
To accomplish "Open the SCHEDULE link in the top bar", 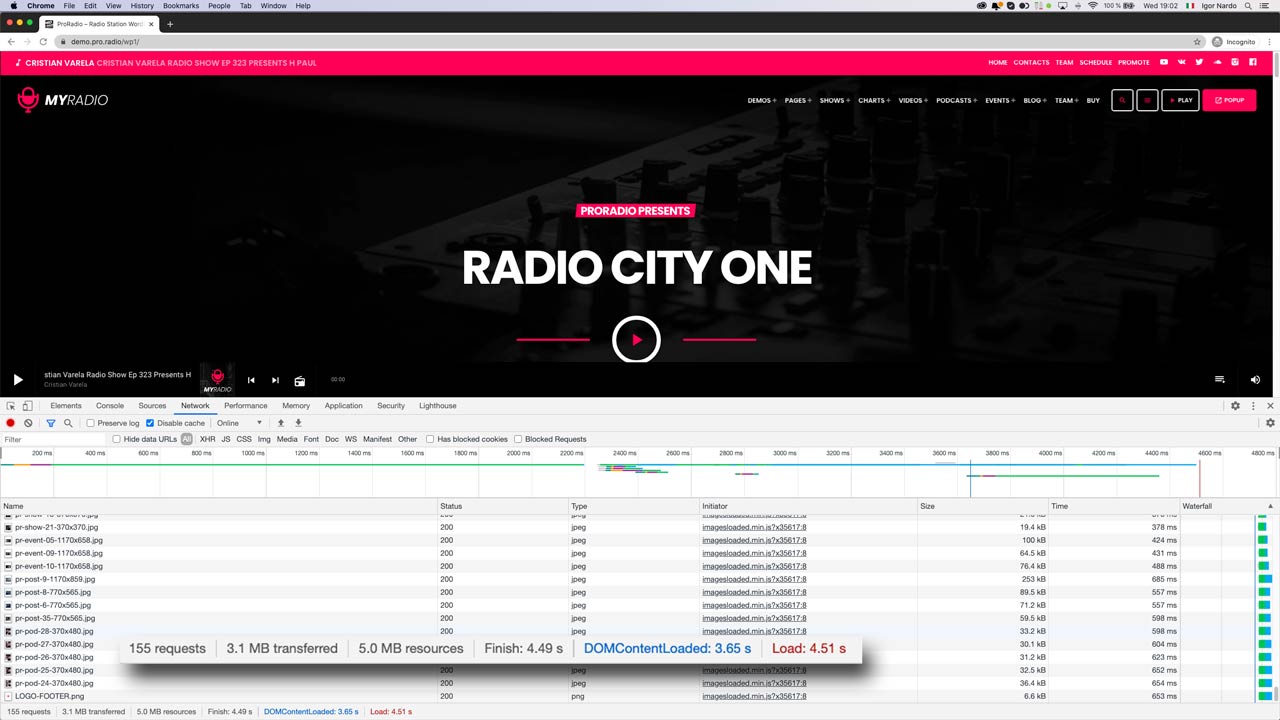I will (1095, 62).
